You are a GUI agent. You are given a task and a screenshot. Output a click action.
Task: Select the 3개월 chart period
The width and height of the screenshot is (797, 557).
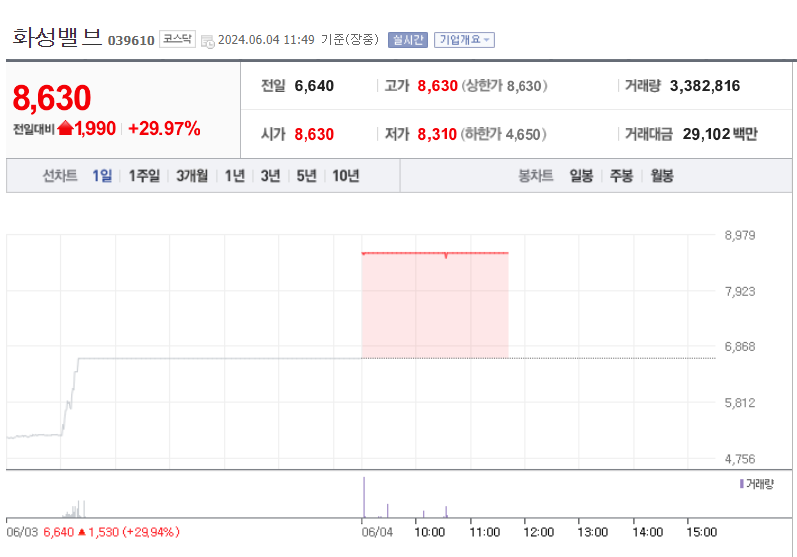192,176
